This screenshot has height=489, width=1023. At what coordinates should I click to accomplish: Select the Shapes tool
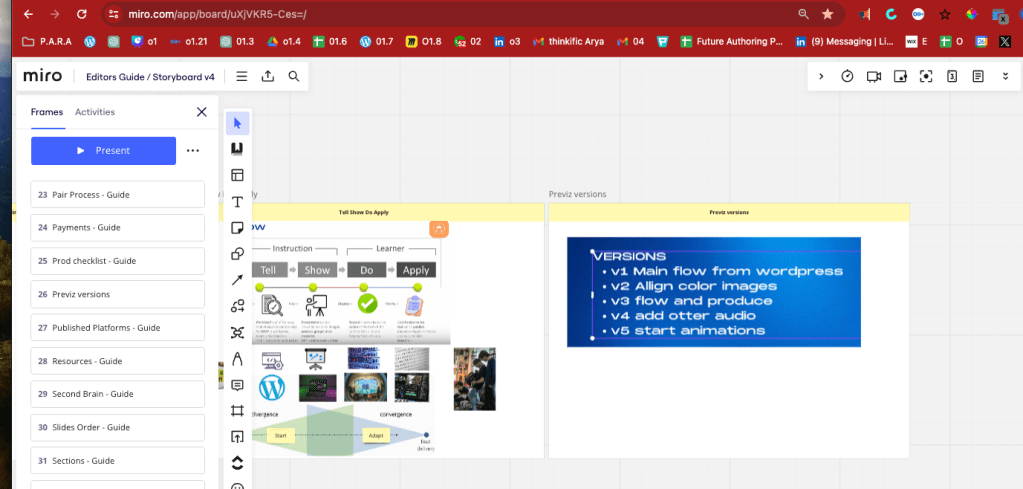(x=237, y=254)
